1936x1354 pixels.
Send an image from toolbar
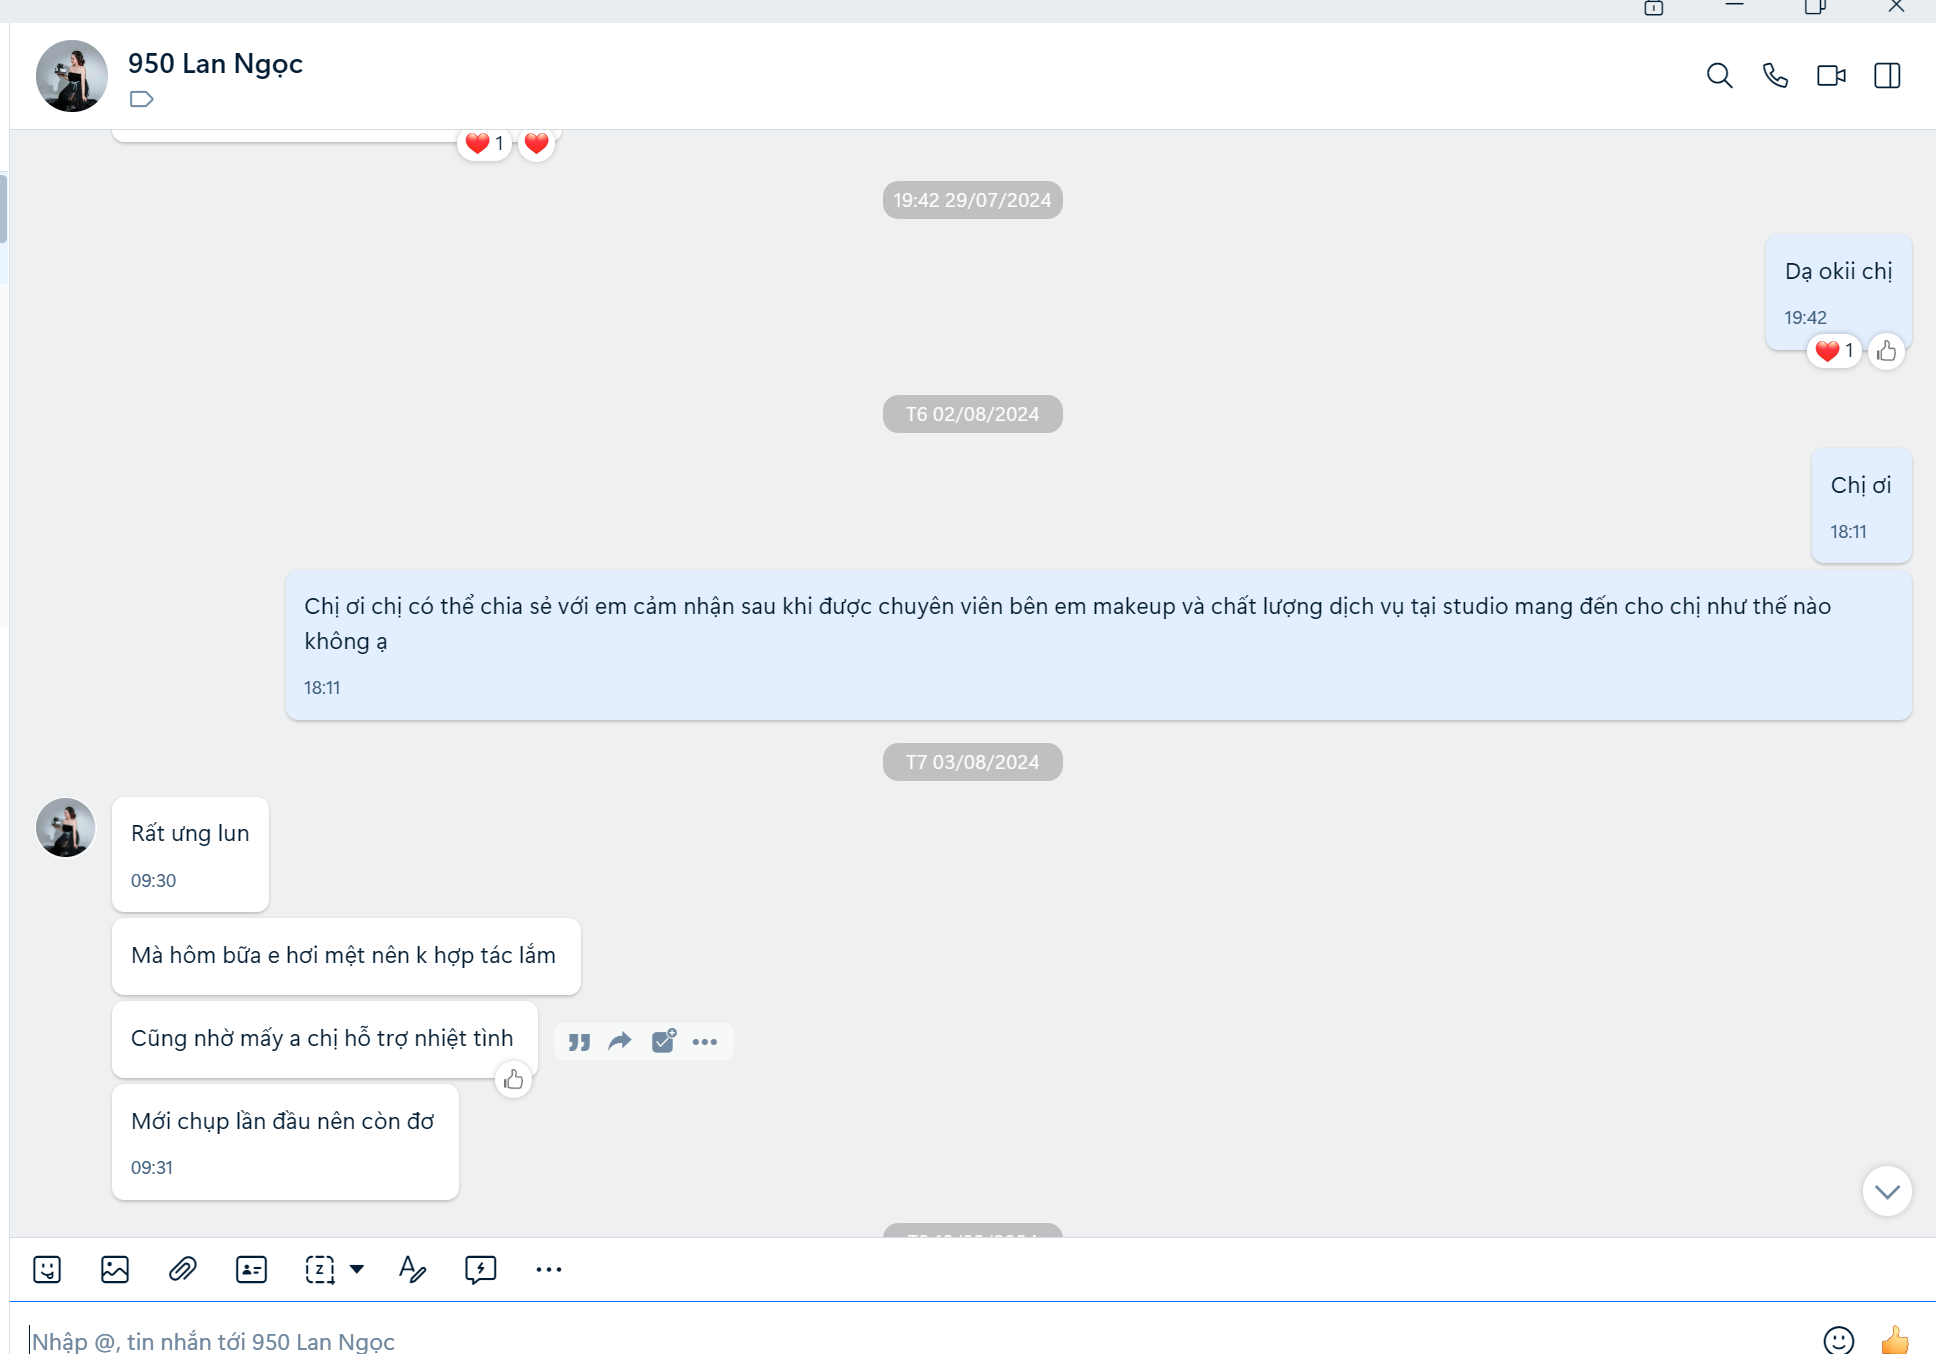pos(115,1269)
